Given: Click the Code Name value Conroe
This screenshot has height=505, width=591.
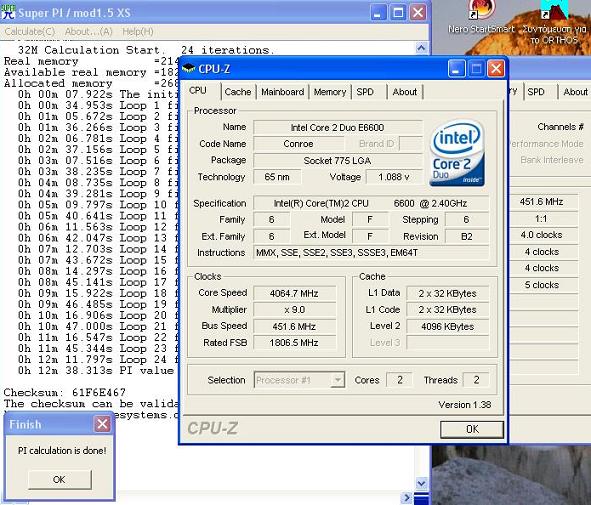Looking at the screenshot, I should pos(299,144).
